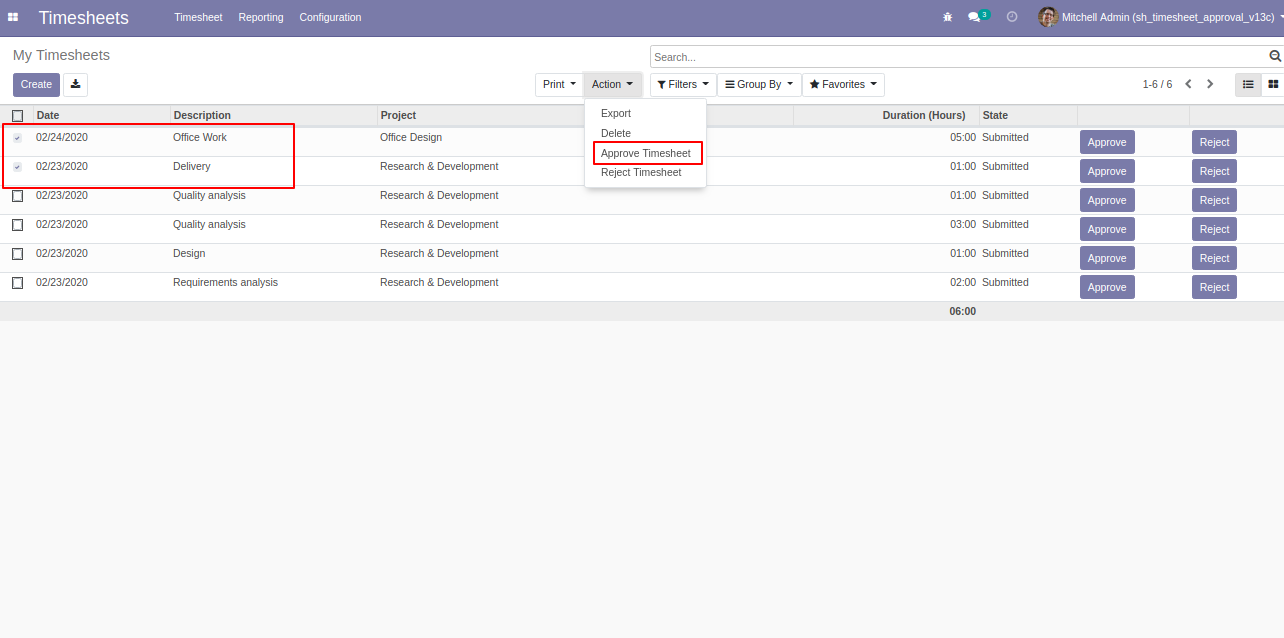The image size is (1284, 638).
Task: Click the Create button
Action: (36, 85)
